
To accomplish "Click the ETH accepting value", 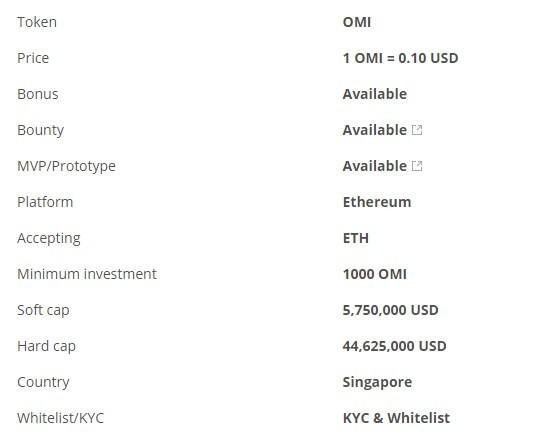I will click(356, 238).
